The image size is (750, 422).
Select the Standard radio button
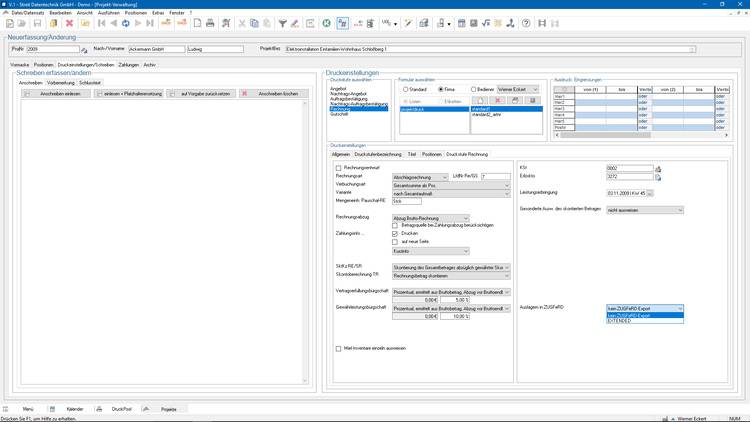(403, 89)
